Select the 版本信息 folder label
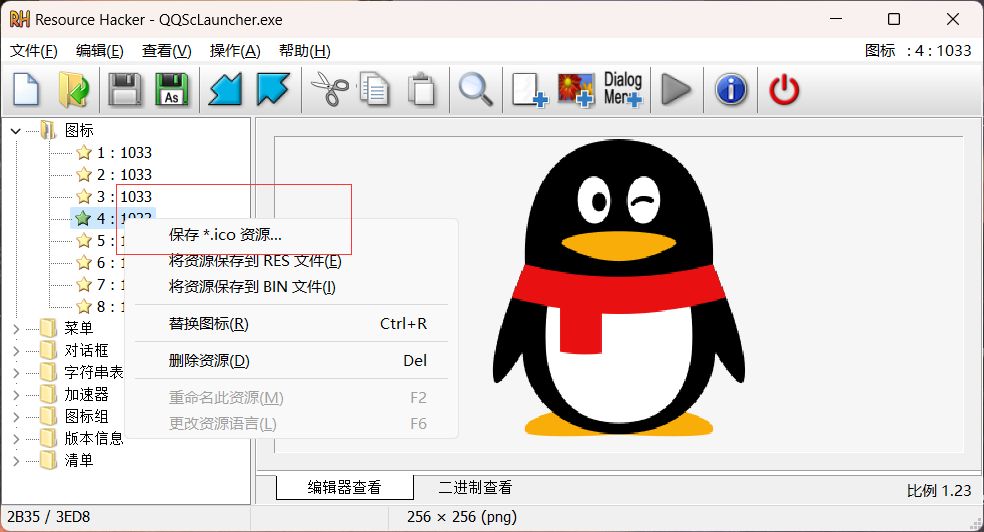Image resolution: width=984 pixels, height=532 pixels. 94,438
